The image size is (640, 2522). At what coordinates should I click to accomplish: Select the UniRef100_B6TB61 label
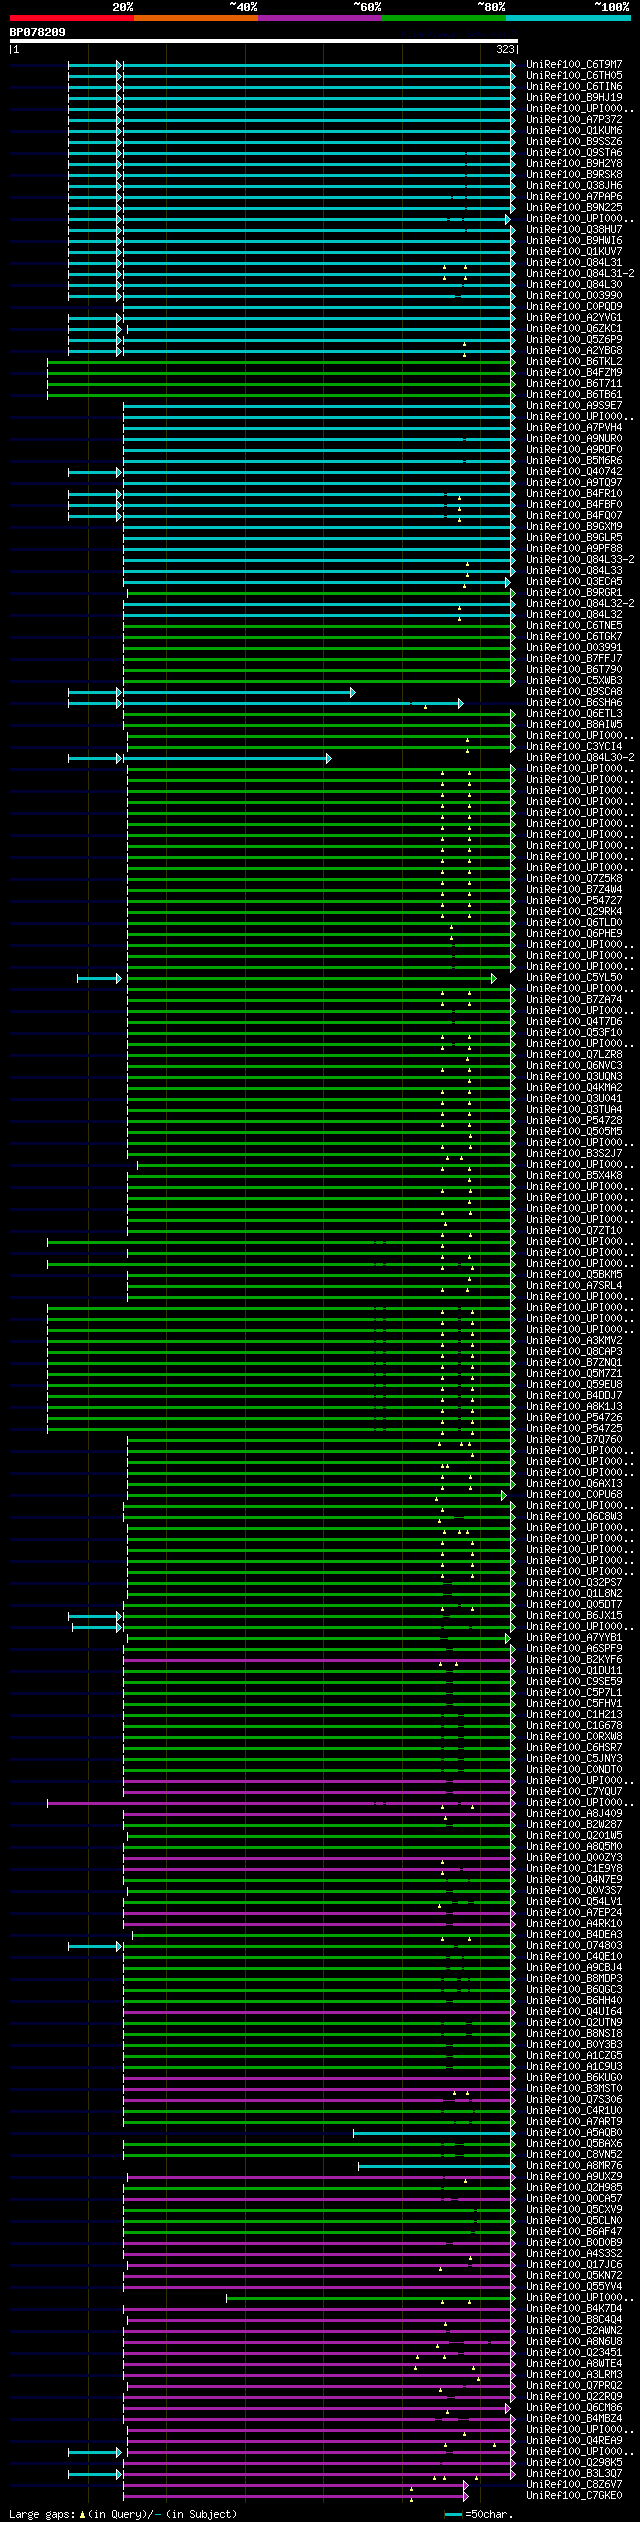click(x=574, y=395)
